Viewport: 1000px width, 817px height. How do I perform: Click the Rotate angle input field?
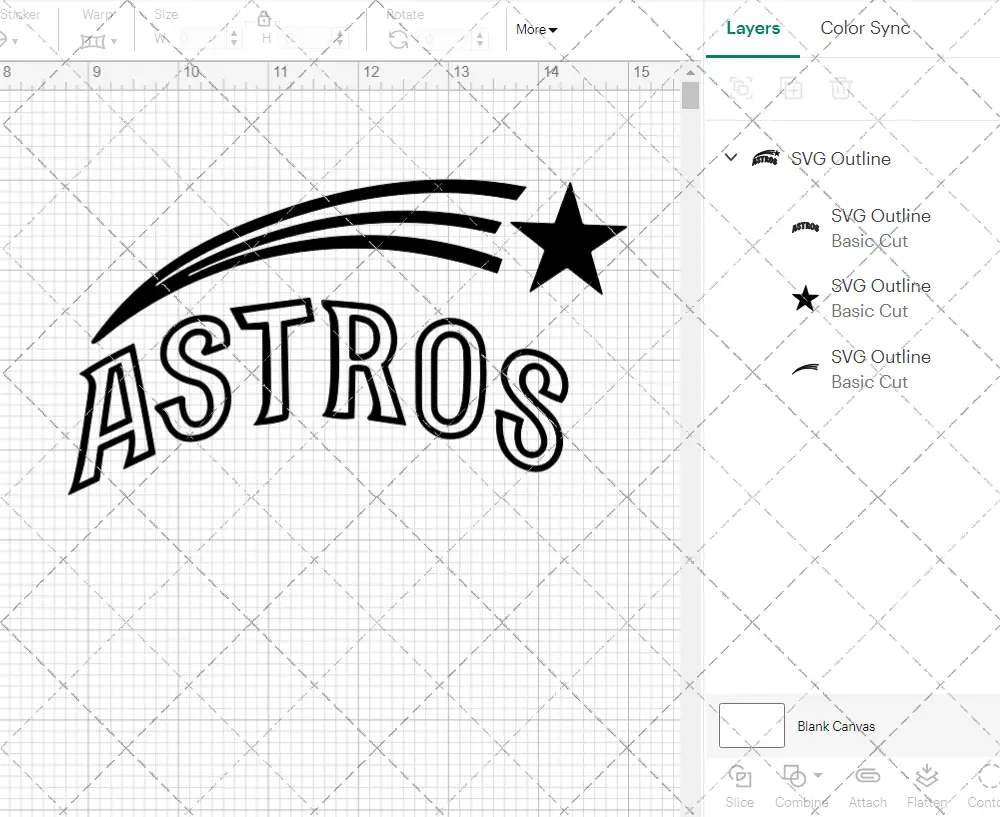pyautogui.click(x=446, y=40)
